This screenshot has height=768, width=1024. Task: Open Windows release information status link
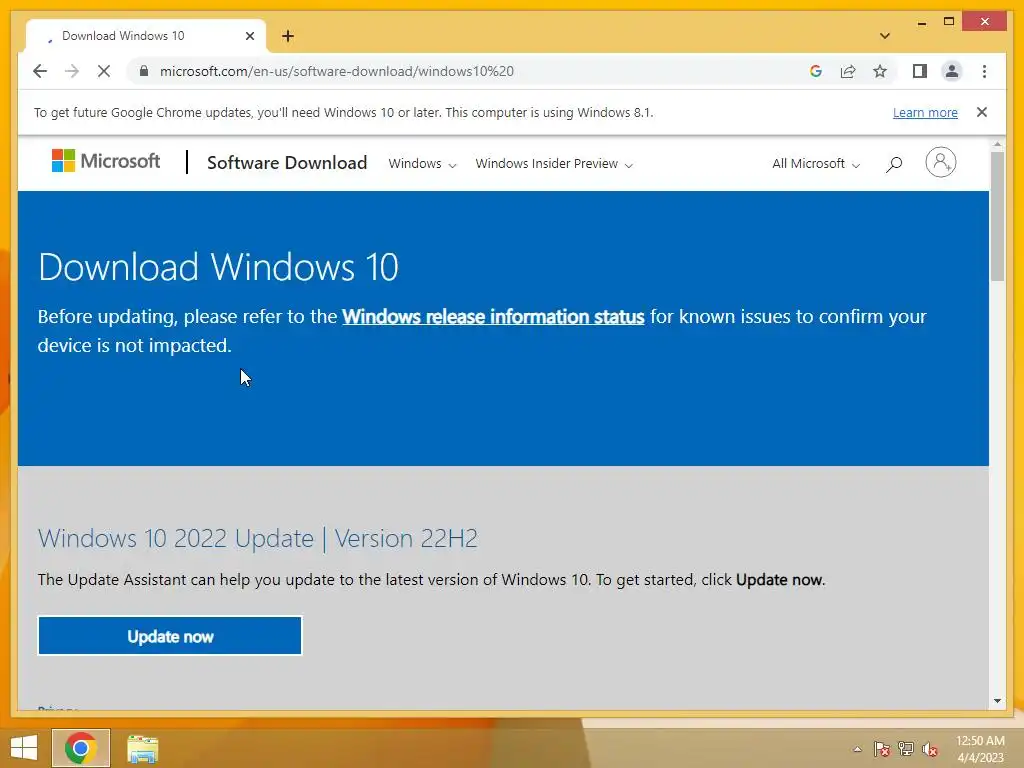click(x=493, y=317)
